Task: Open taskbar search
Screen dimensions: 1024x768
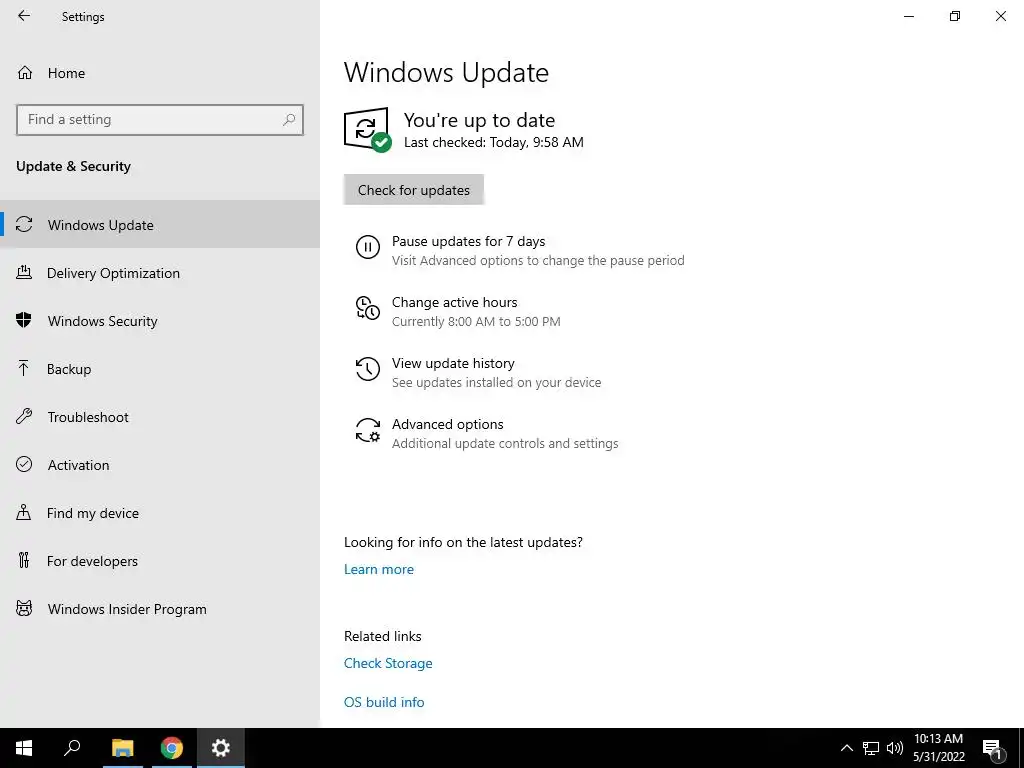Action: click(72, 748)
